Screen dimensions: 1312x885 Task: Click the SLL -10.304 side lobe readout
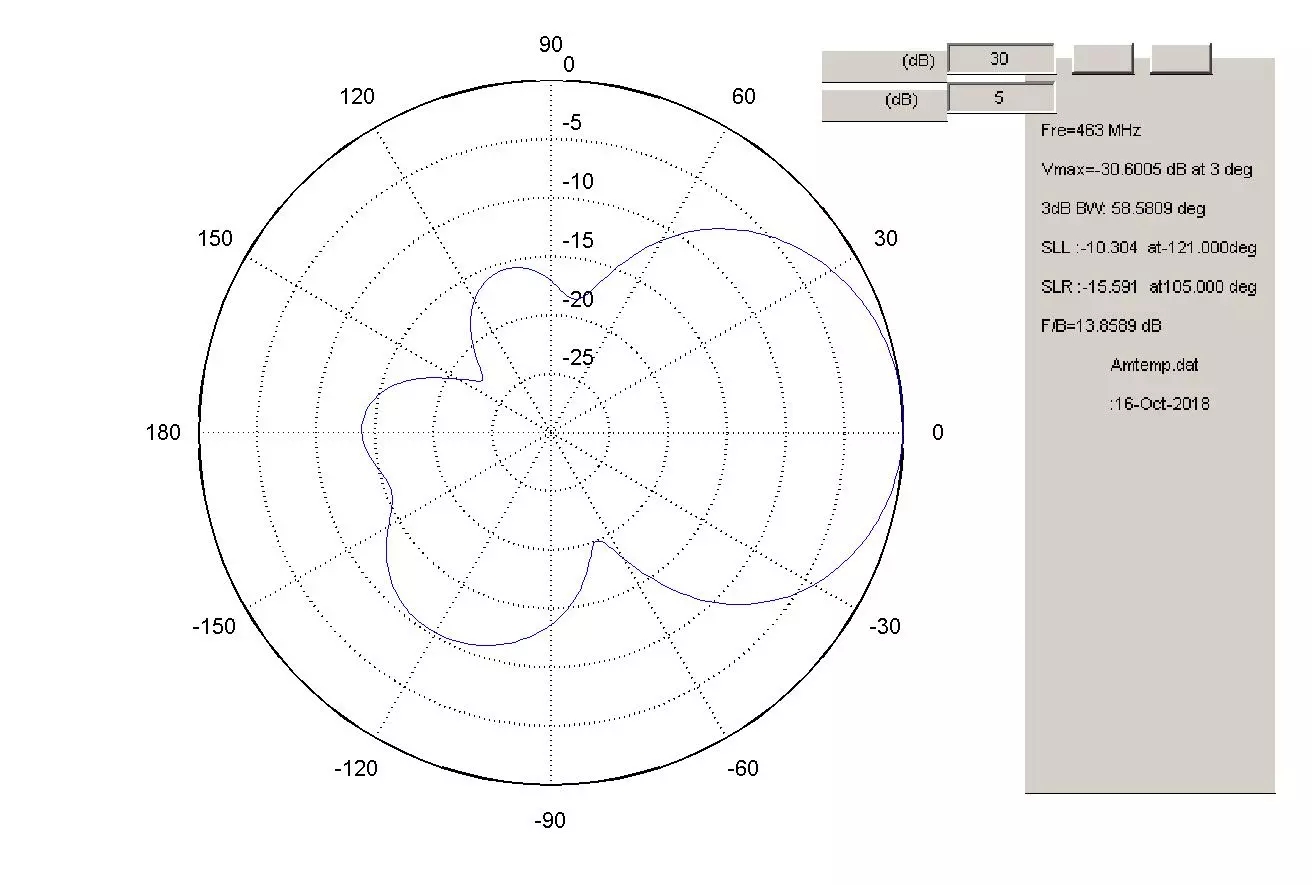click(x=1148, y=247)
